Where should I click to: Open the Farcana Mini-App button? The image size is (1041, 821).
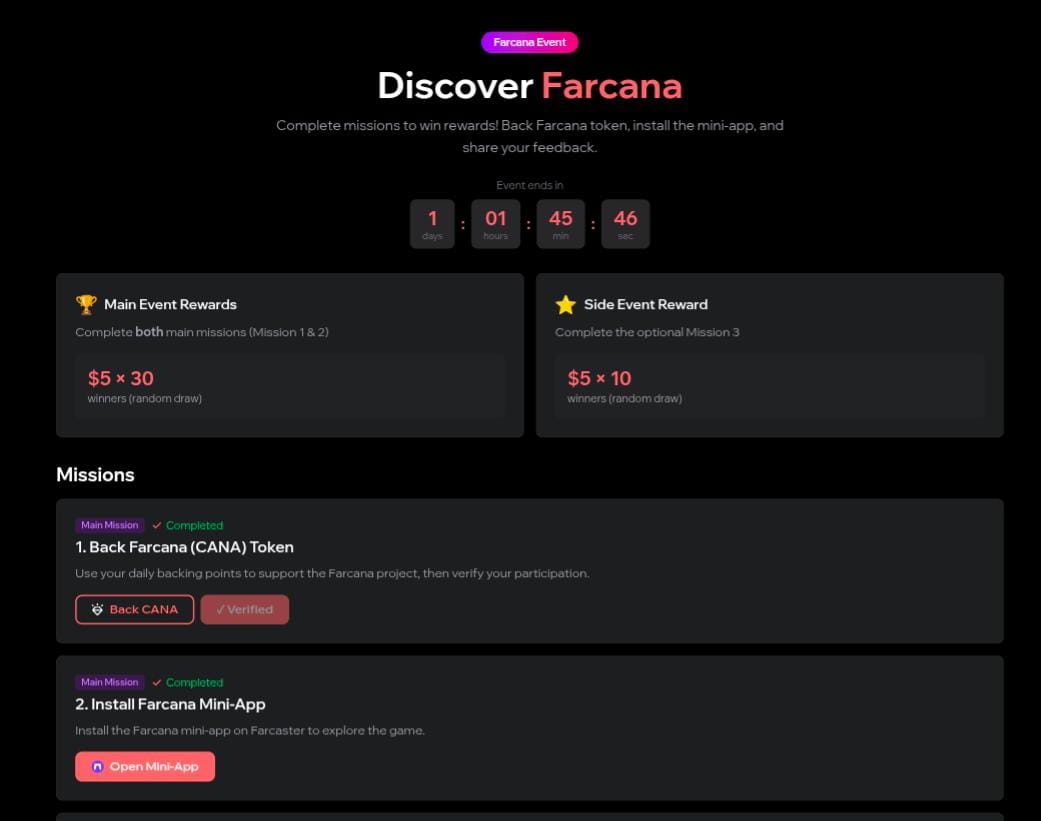[x=145, y=767]
